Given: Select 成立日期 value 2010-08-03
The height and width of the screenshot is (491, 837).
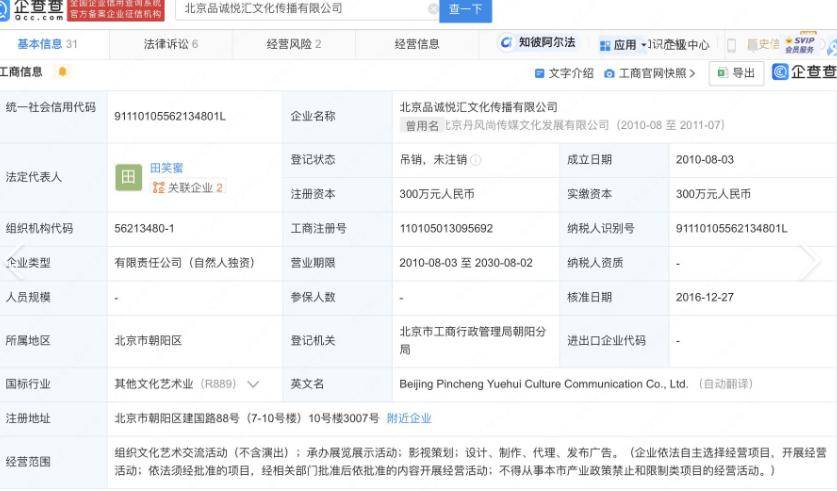Looking at the screenshot, I should pos(705,160).
